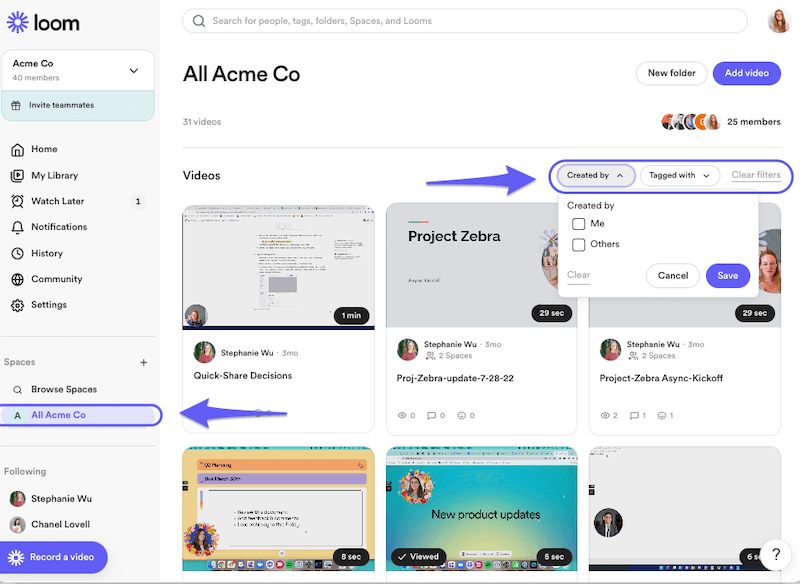Select Browse Spaces in sidebar
800x584 pixels.
point(64,389)
